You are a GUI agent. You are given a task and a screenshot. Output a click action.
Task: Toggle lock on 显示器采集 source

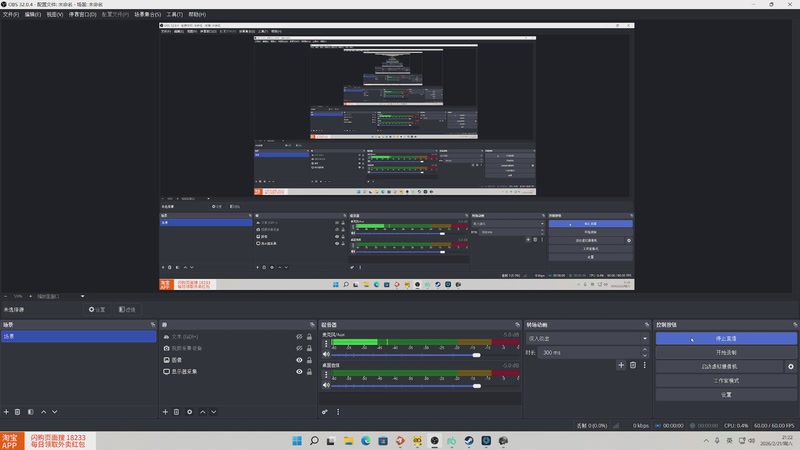click(309, 371)
